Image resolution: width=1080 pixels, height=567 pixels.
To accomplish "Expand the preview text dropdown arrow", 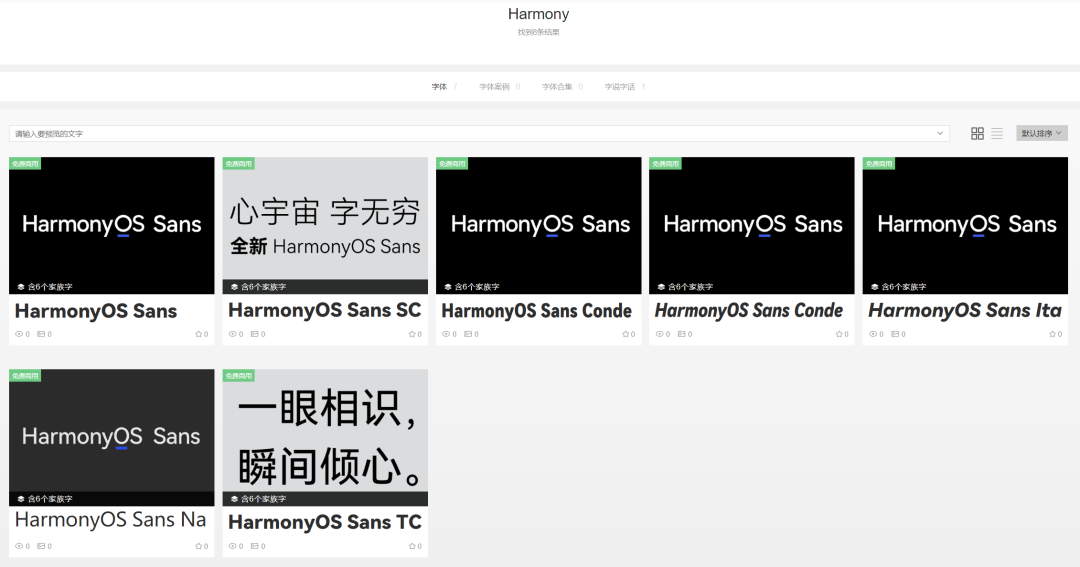I will click(940, 133).
